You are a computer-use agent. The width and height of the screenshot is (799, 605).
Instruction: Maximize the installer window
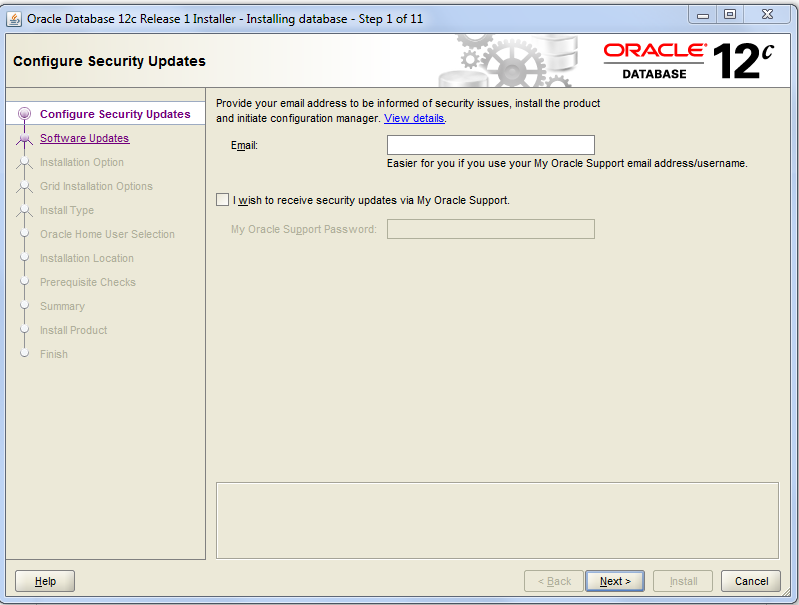tap(730, 15)
